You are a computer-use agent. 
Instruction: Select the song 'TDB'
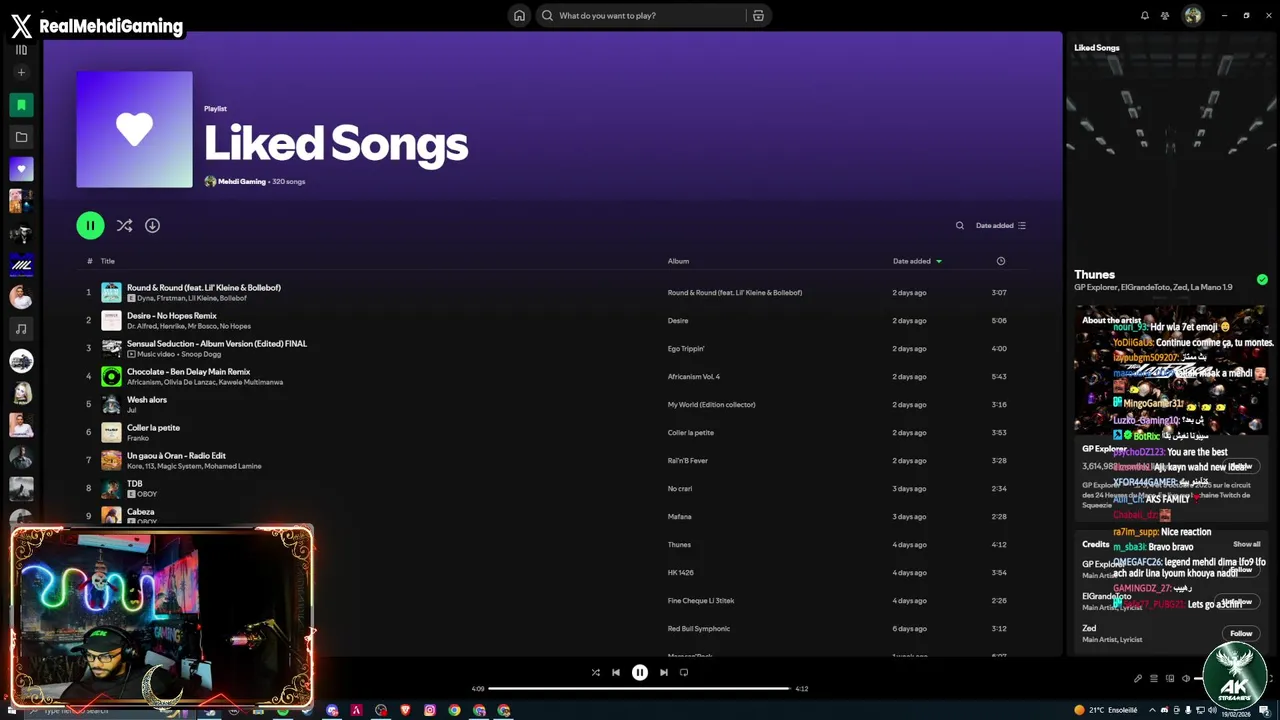pyautogui.click(x=135, y=484)
